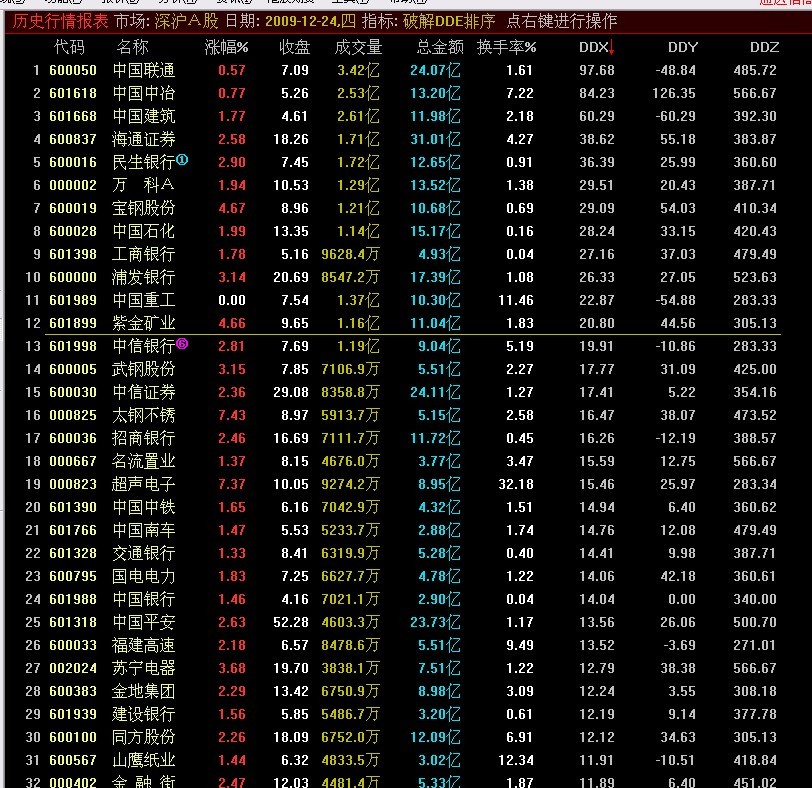
Task: Select stock code 601998
Action: 73,346
